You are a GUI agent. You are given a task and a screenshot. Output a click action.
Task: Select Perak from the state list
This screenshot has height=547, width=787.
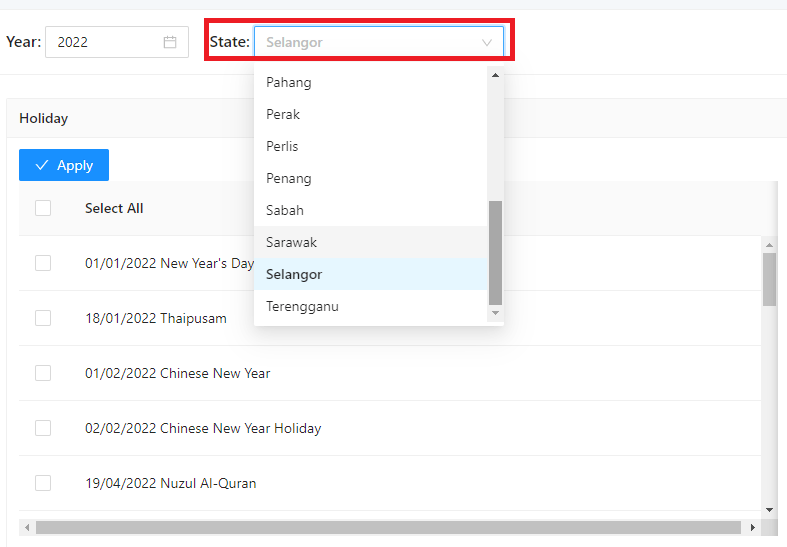[x=283, y=114]
